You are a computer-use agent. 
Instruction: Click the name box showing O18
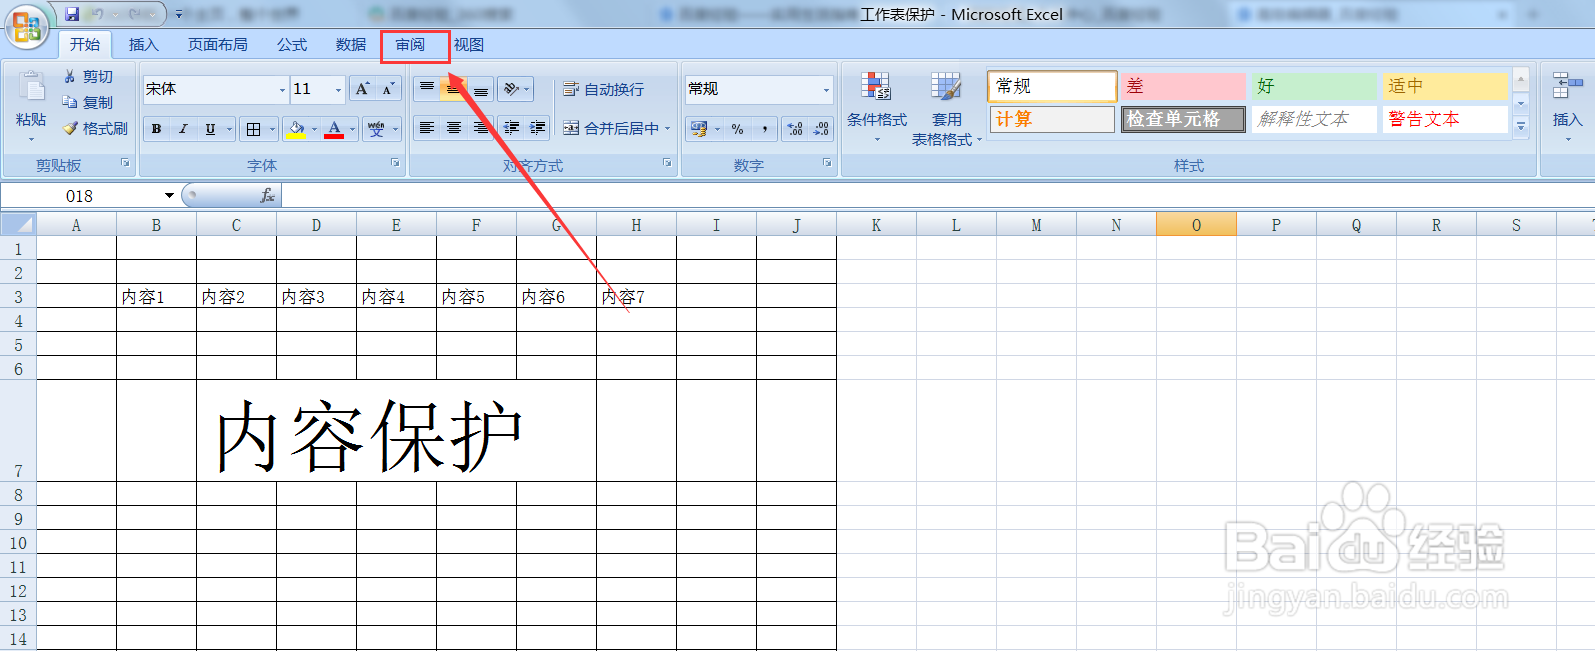pyautogui.click(x=80, y=196)
